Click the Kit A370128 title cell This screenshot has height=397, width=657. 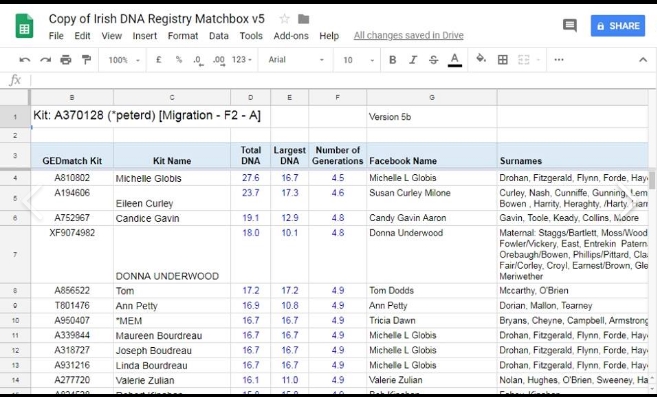point(150,117)
